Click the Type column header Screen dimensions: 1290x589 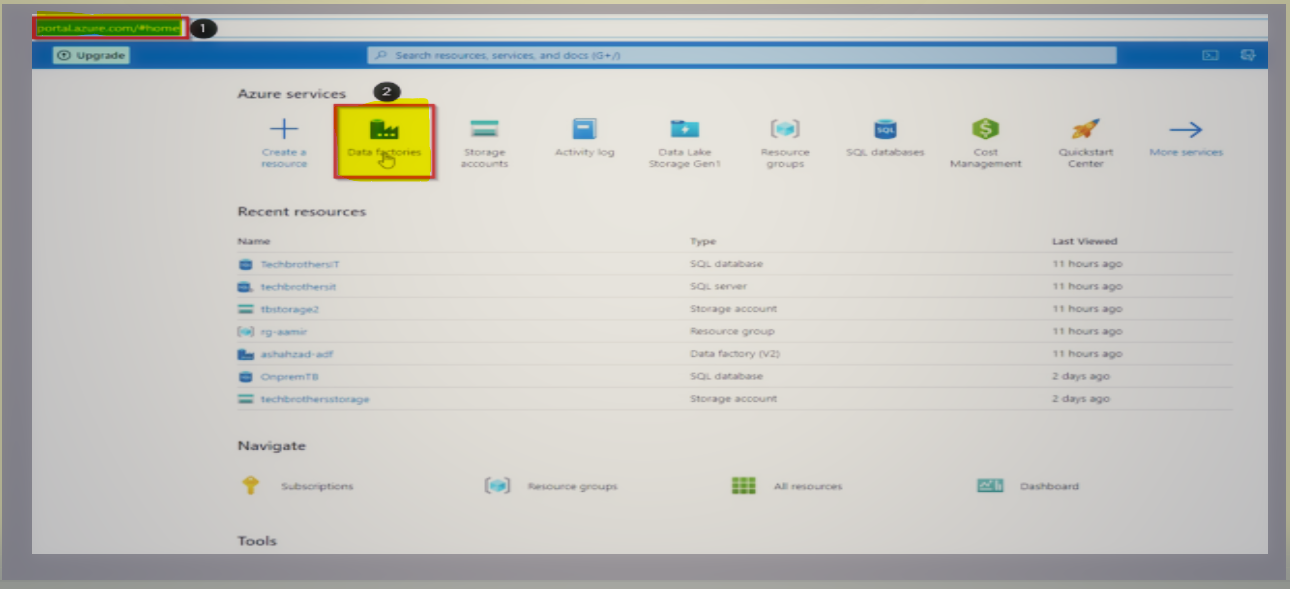tap(703, 241)
